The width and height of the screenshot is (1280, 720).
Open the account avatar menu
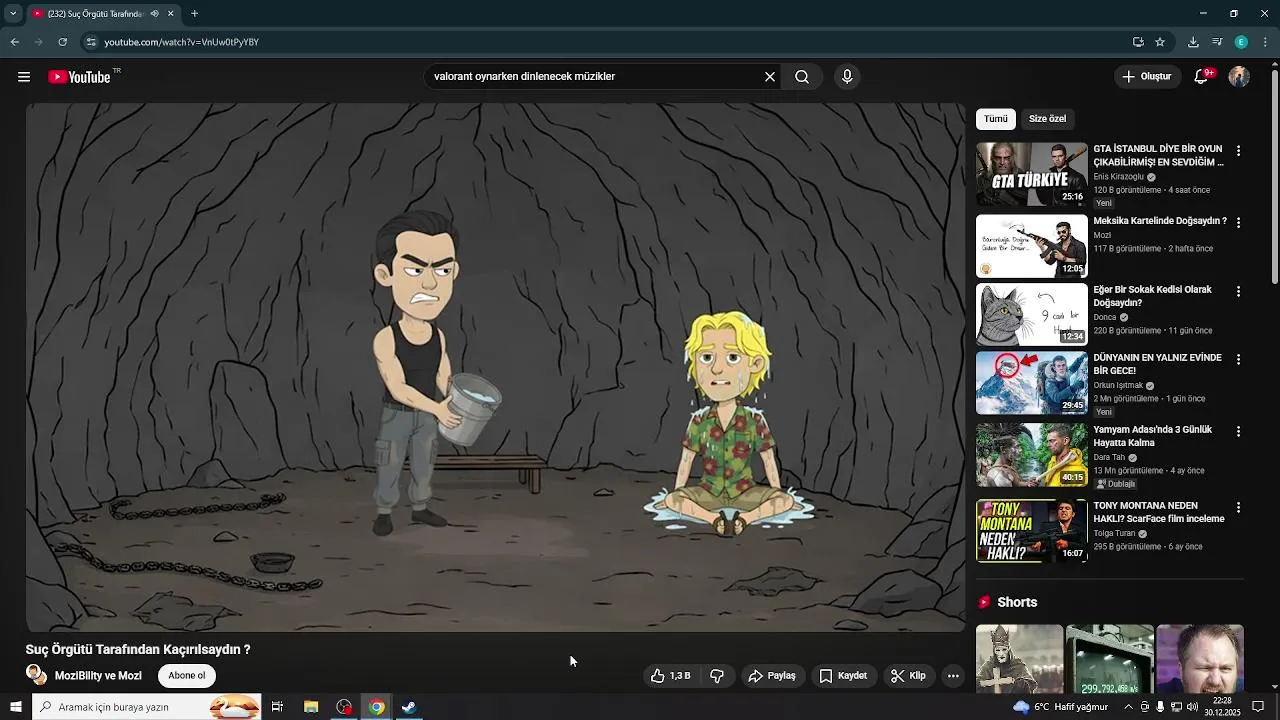point(1239,77)
